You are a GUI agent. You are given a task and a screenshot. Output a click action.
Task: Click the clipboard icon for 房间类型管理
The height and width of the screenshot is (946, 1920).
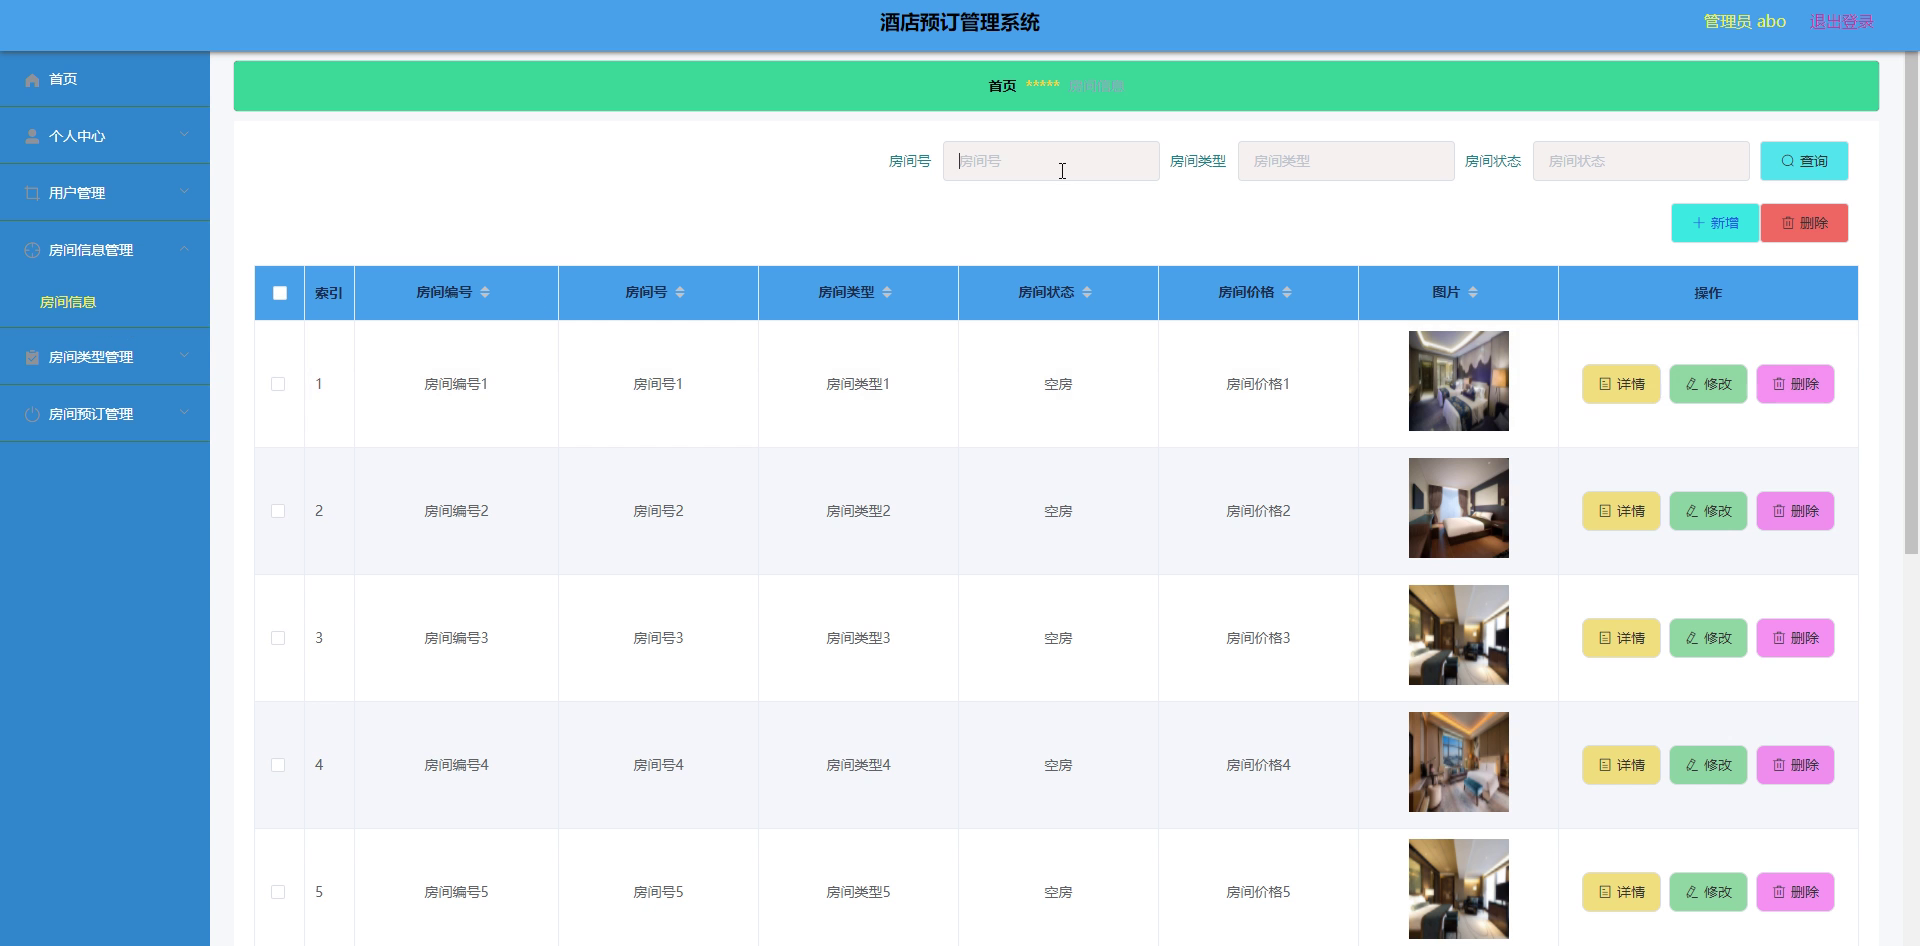point(32,357)
